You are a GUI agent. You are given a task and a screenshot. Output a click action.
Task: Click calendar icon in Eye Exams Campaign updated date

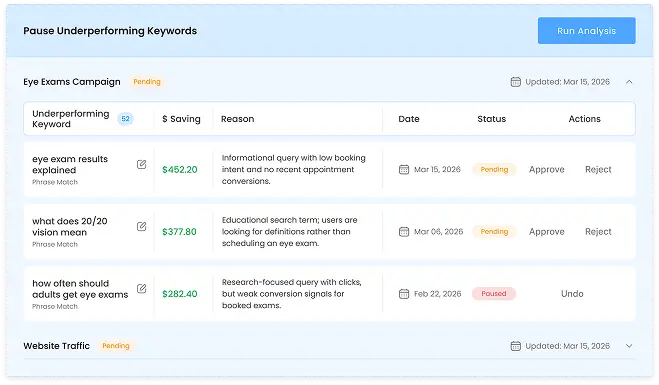tap(516, 82)
